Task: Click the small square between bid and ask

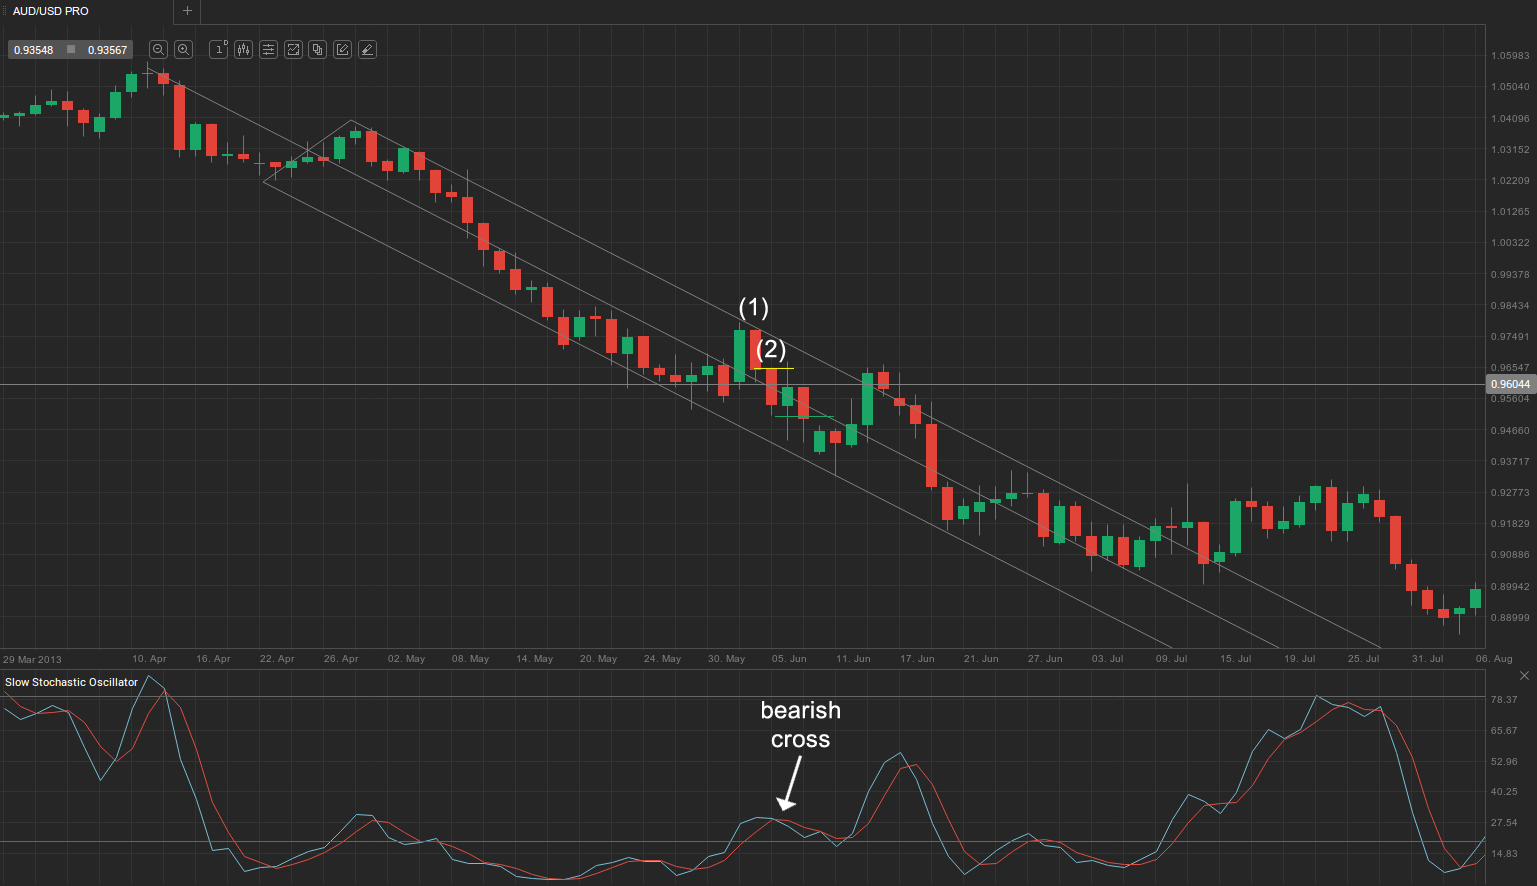Action: [x=71, y=50]
